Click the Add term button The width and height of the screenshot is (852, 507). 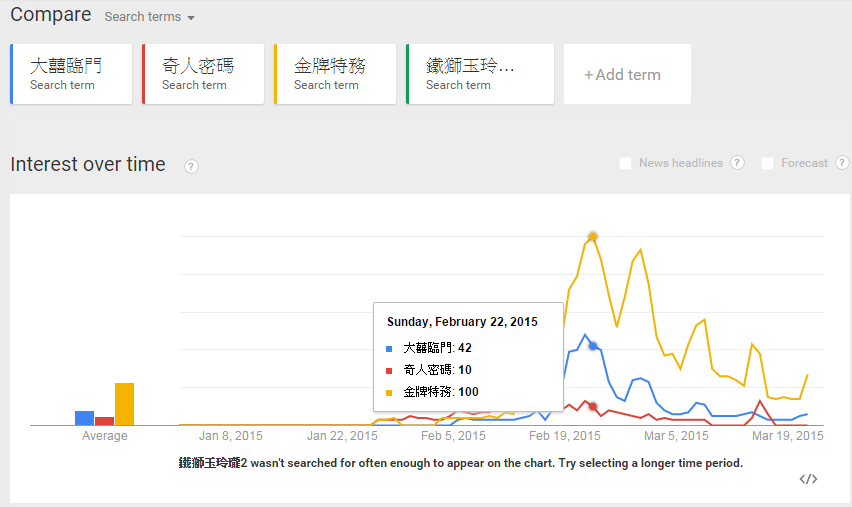point(627,74)
